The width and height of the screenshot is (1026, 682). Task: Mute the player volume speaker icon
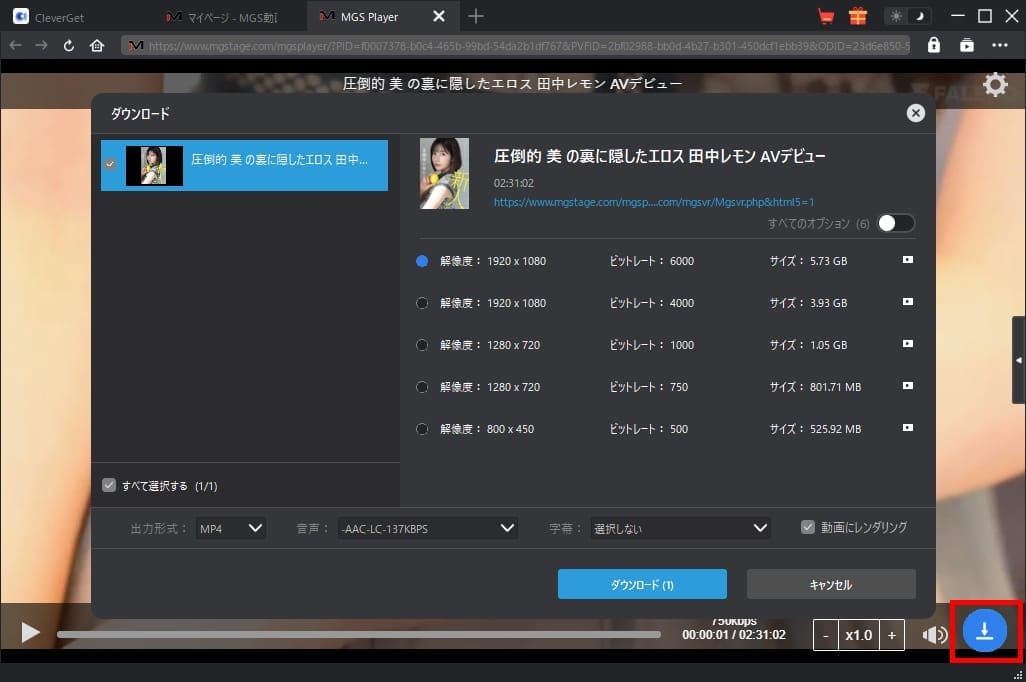click(x=934, y=635)
